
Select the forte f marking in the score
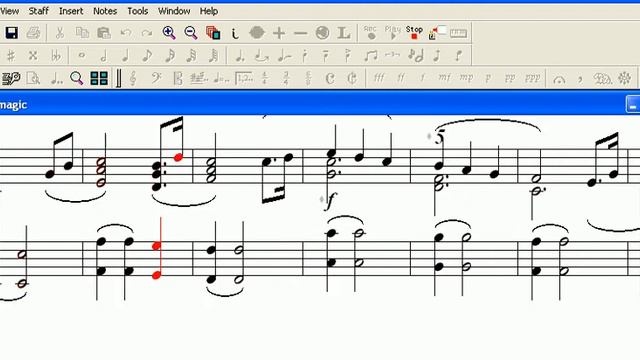331,201
